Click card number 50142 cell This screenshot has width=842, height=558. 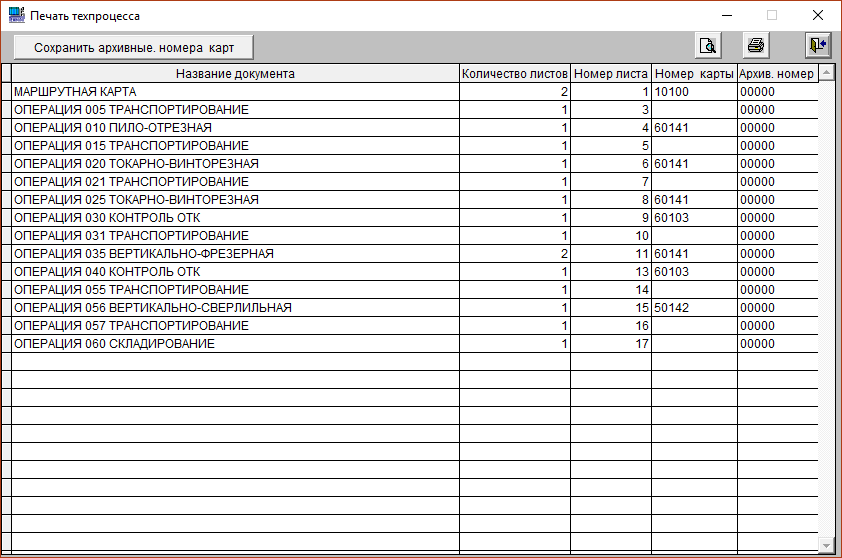pos(694,308)
